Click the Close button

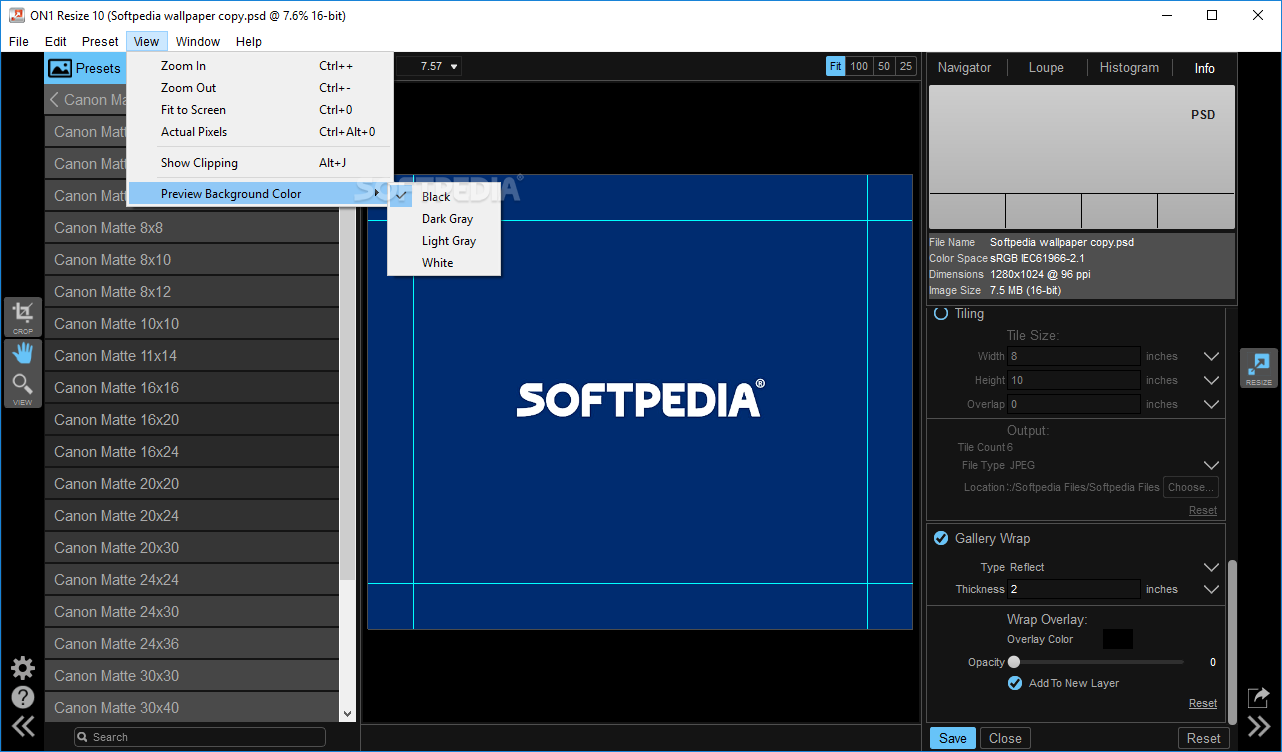click(x=1005, y=738)
